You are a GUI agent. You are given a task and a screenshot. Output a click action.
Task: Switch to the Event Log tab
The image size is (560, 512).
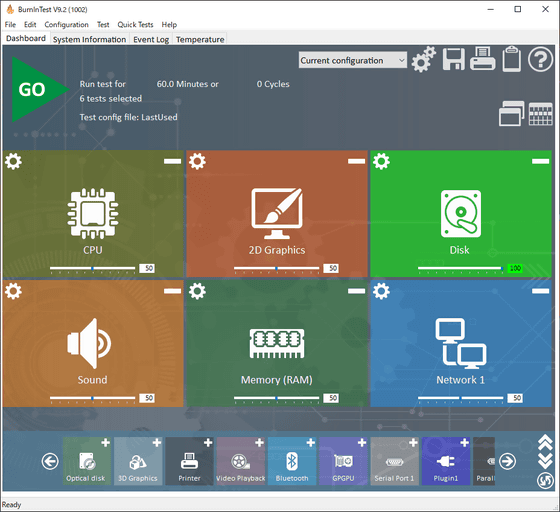coord(151,39)
